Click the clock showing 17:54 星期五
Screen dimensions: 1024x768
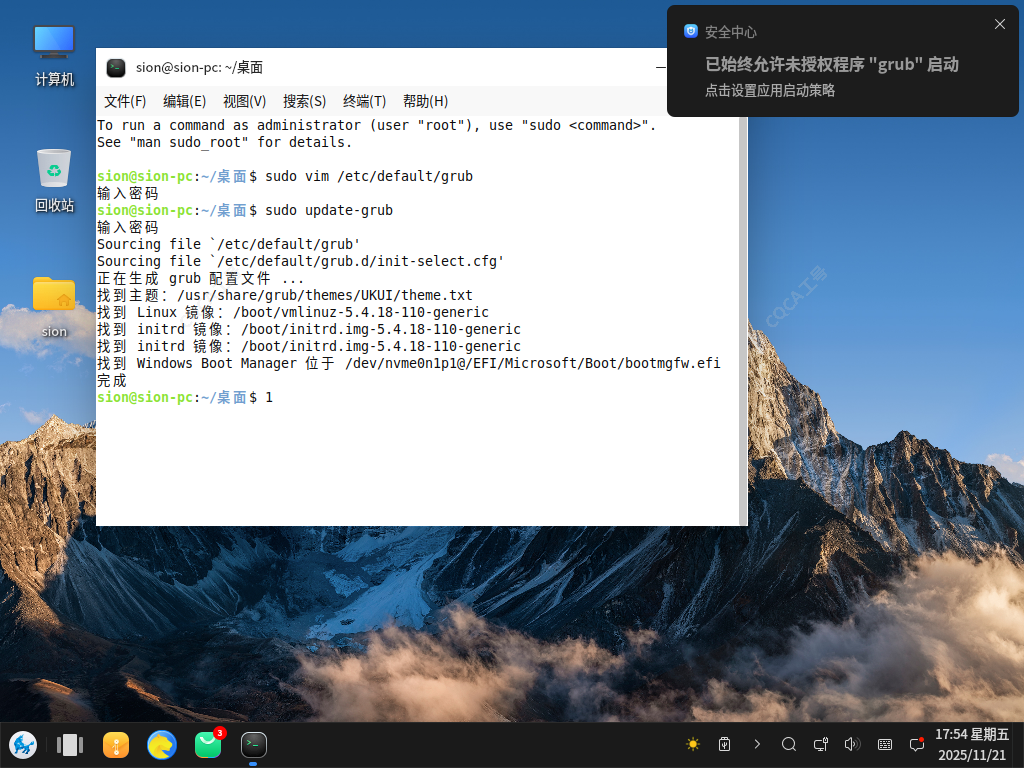coord(972,744)
